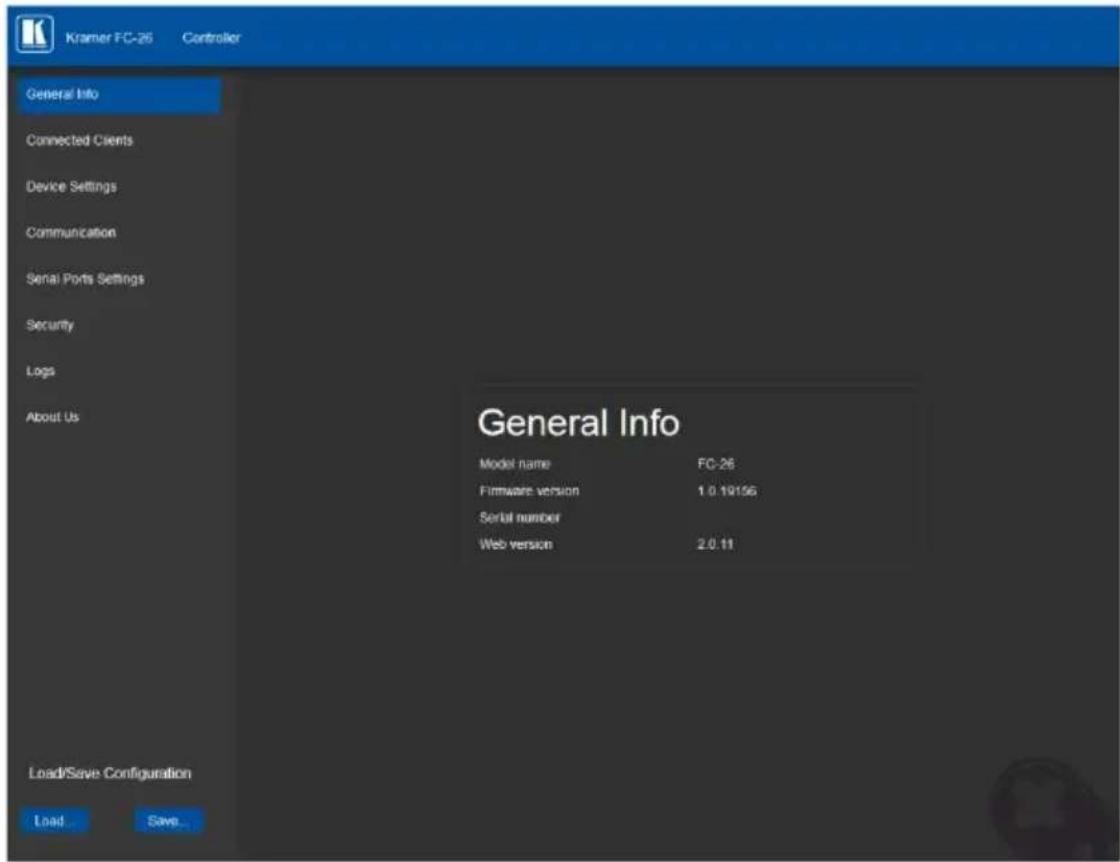The image size is (1120, 862).
Task: Click the Save configuration button
Action: click(169, 821)
